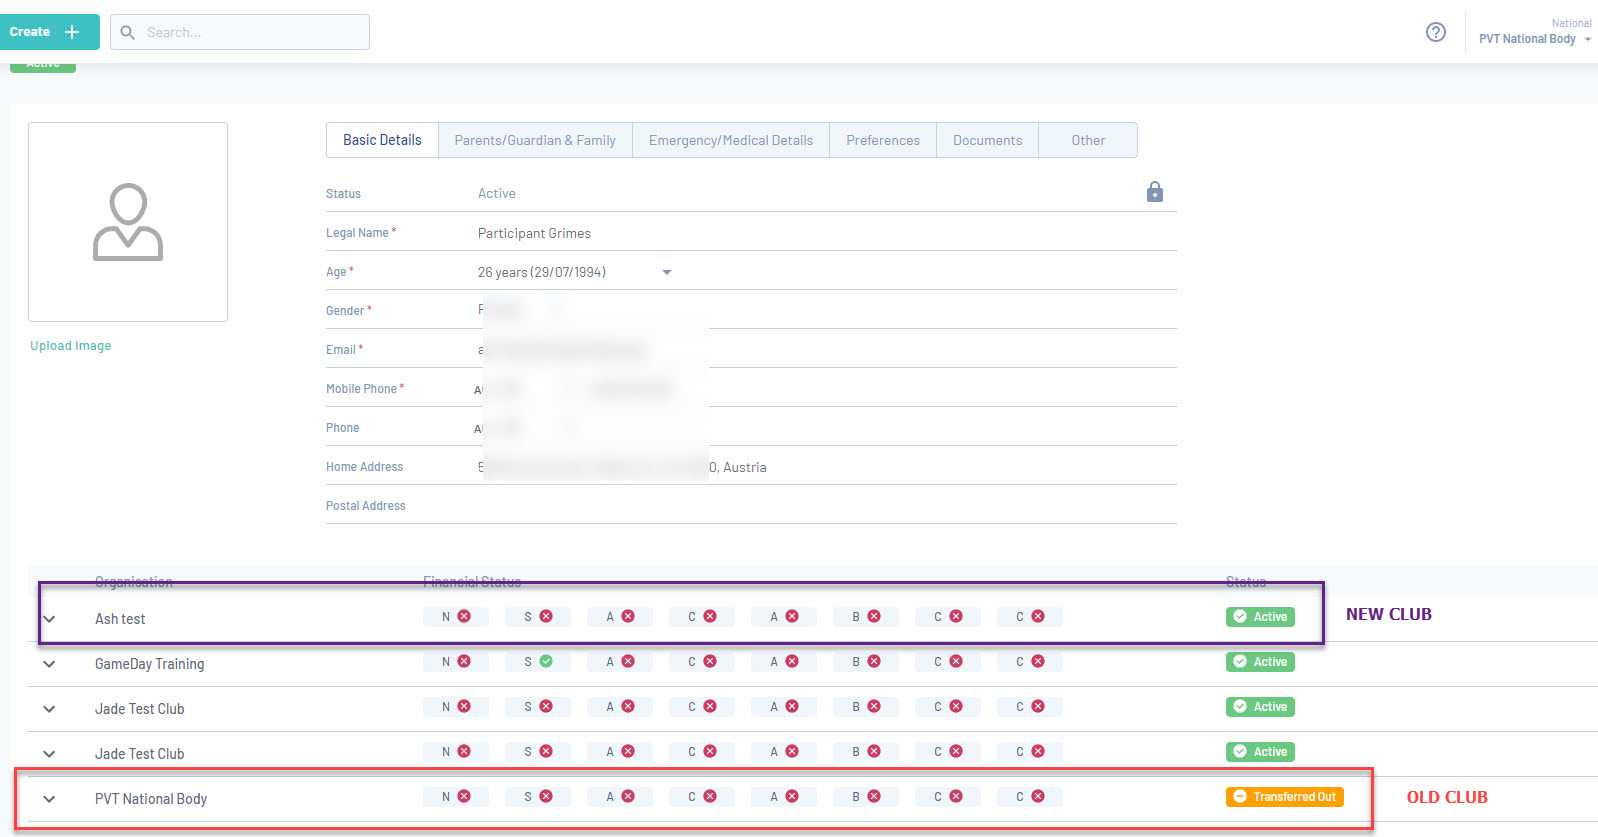
Task: Click the Create button
Action: point(49,32)
